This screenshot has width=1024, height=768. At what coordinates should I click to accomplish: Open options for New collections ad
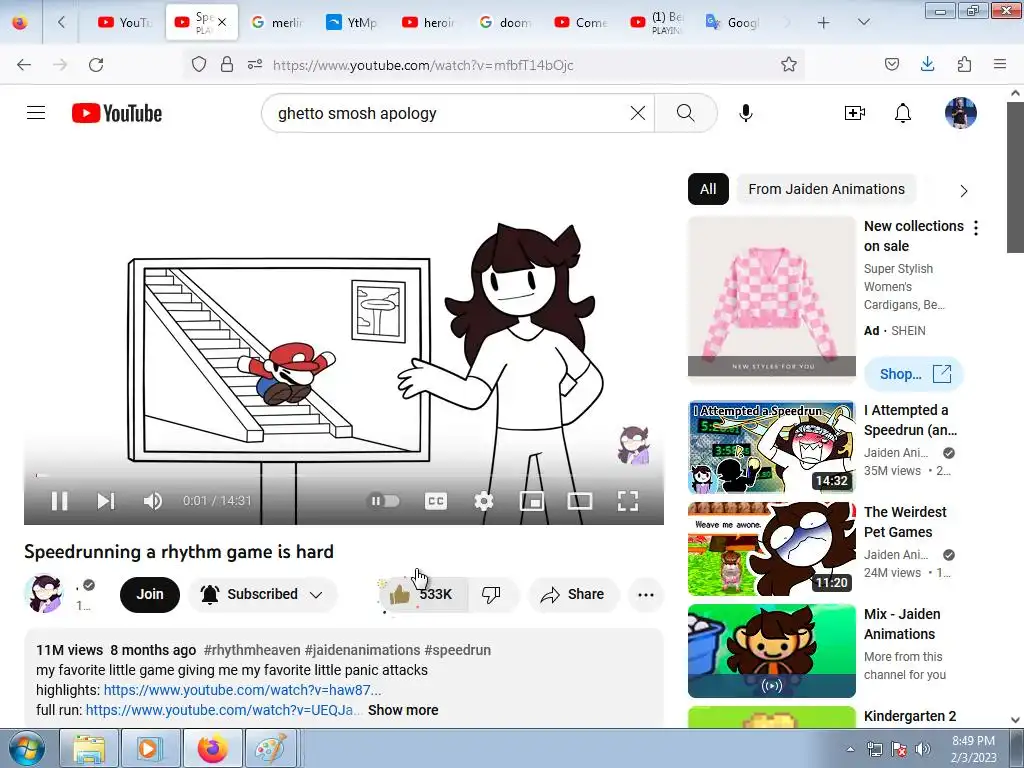(976, 228)
